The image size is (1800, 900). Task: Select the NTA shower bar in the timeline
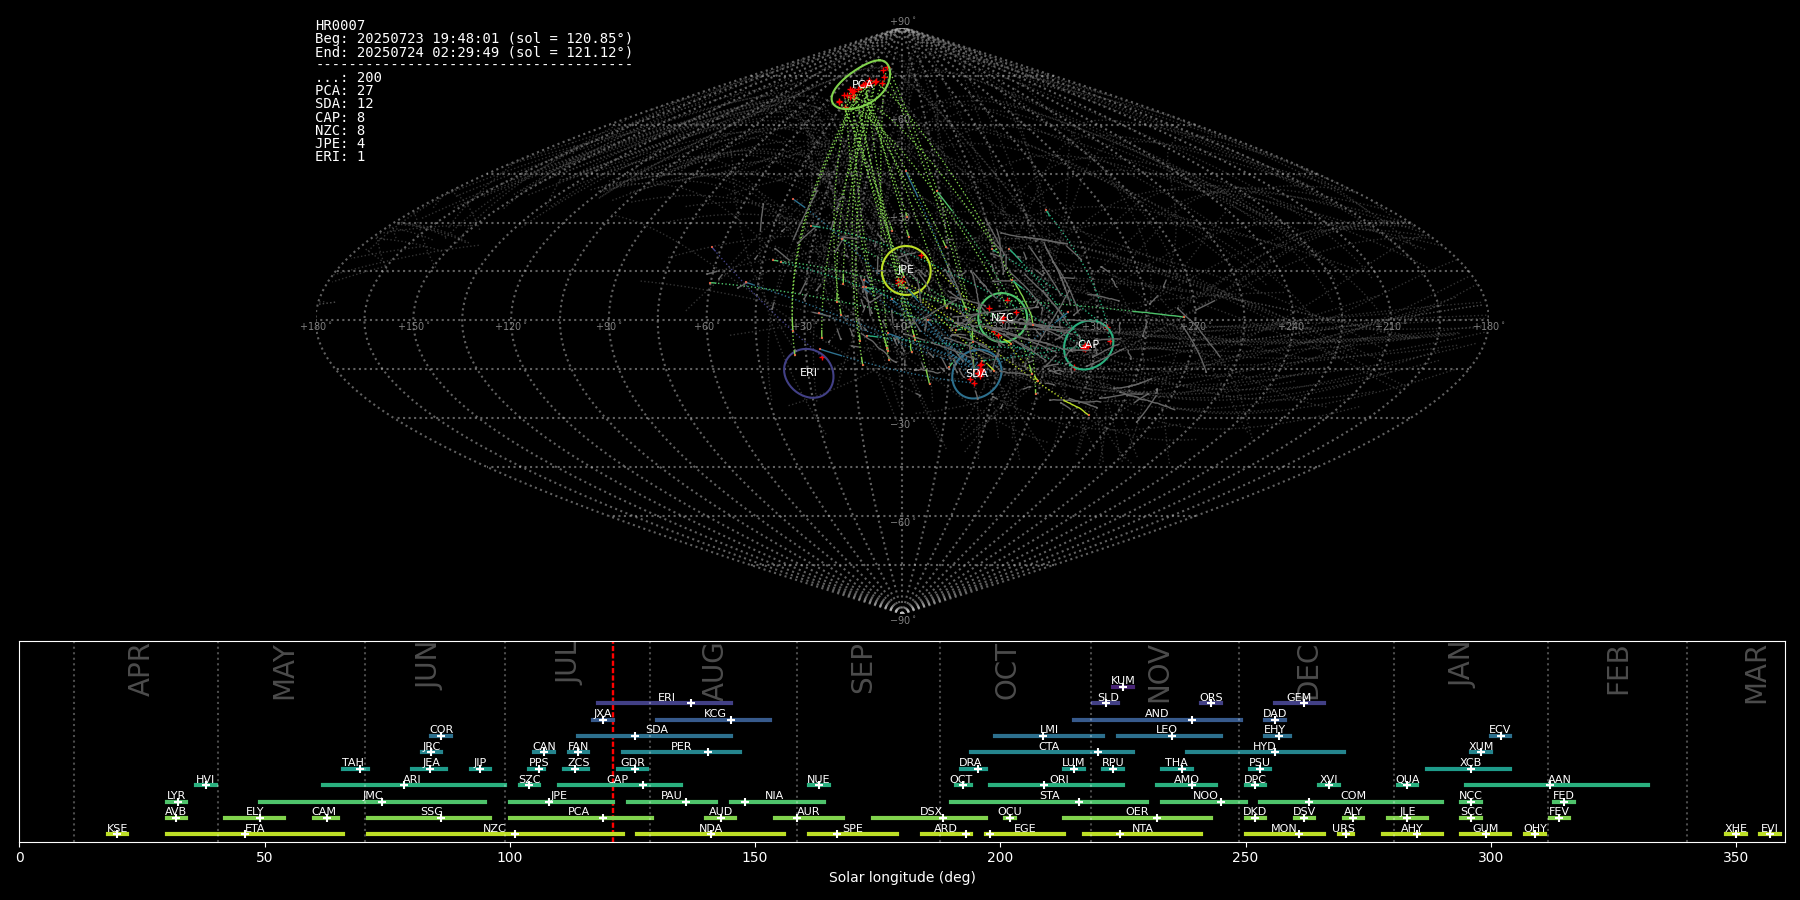(1142, 834)
